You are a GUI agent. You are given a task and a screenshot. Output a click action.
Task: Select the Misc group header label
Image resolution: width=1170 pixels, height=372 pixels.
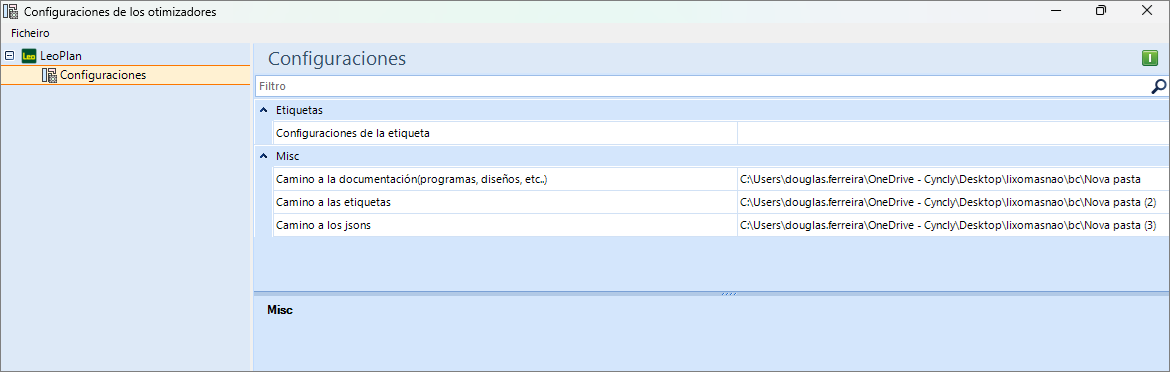287,157
